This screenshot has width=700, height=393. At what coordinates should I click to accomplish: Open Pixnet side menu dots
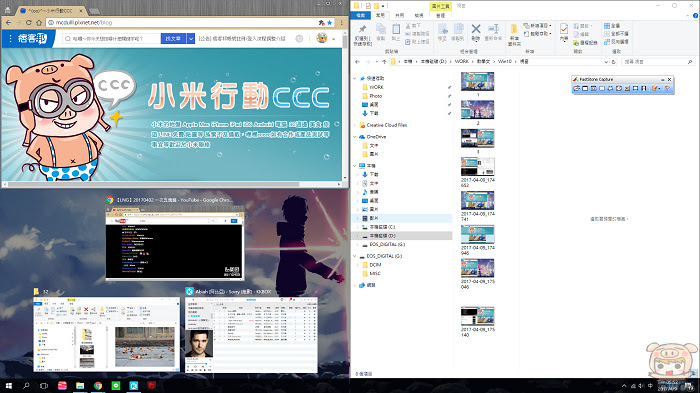tap(10, 39)
